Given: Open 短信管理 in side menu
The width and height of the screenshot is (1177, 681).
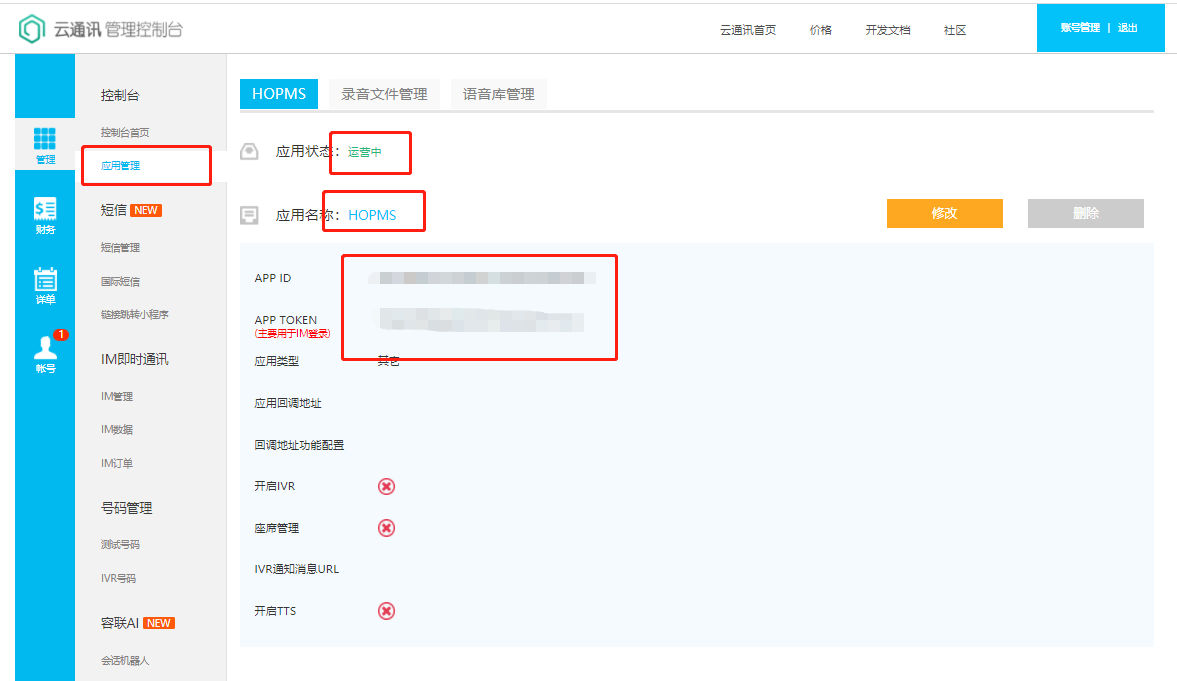Looking at the screenshot, I should tap(121, 248).
